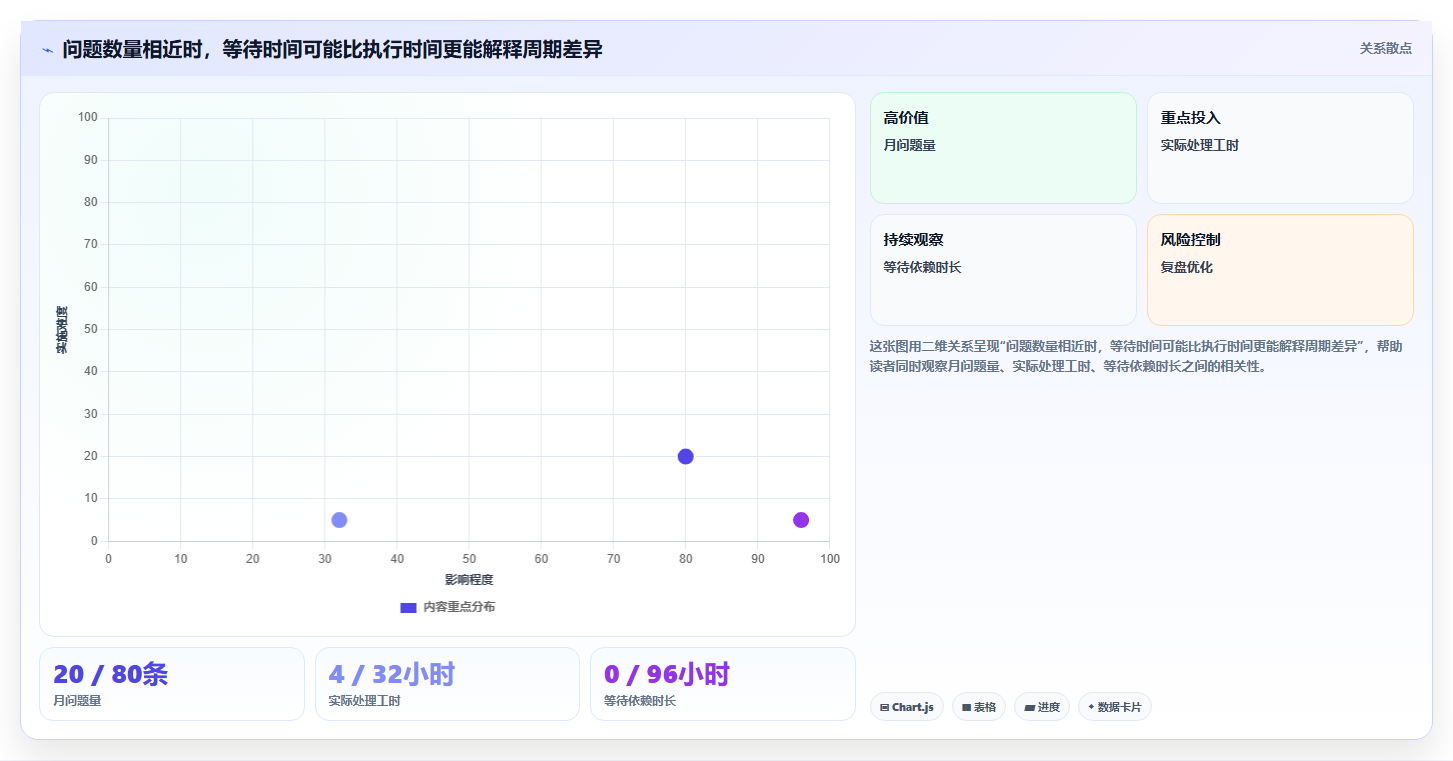
Task: Click the 关系散点 label in header
Action: [1385, 48]
